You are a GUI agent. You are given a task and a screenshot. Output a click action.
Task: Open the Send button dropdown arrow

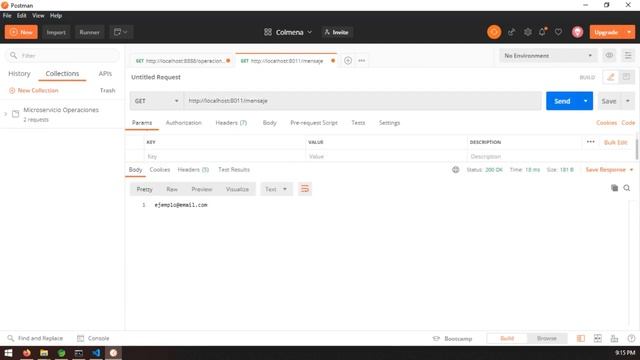click(586, 101)
